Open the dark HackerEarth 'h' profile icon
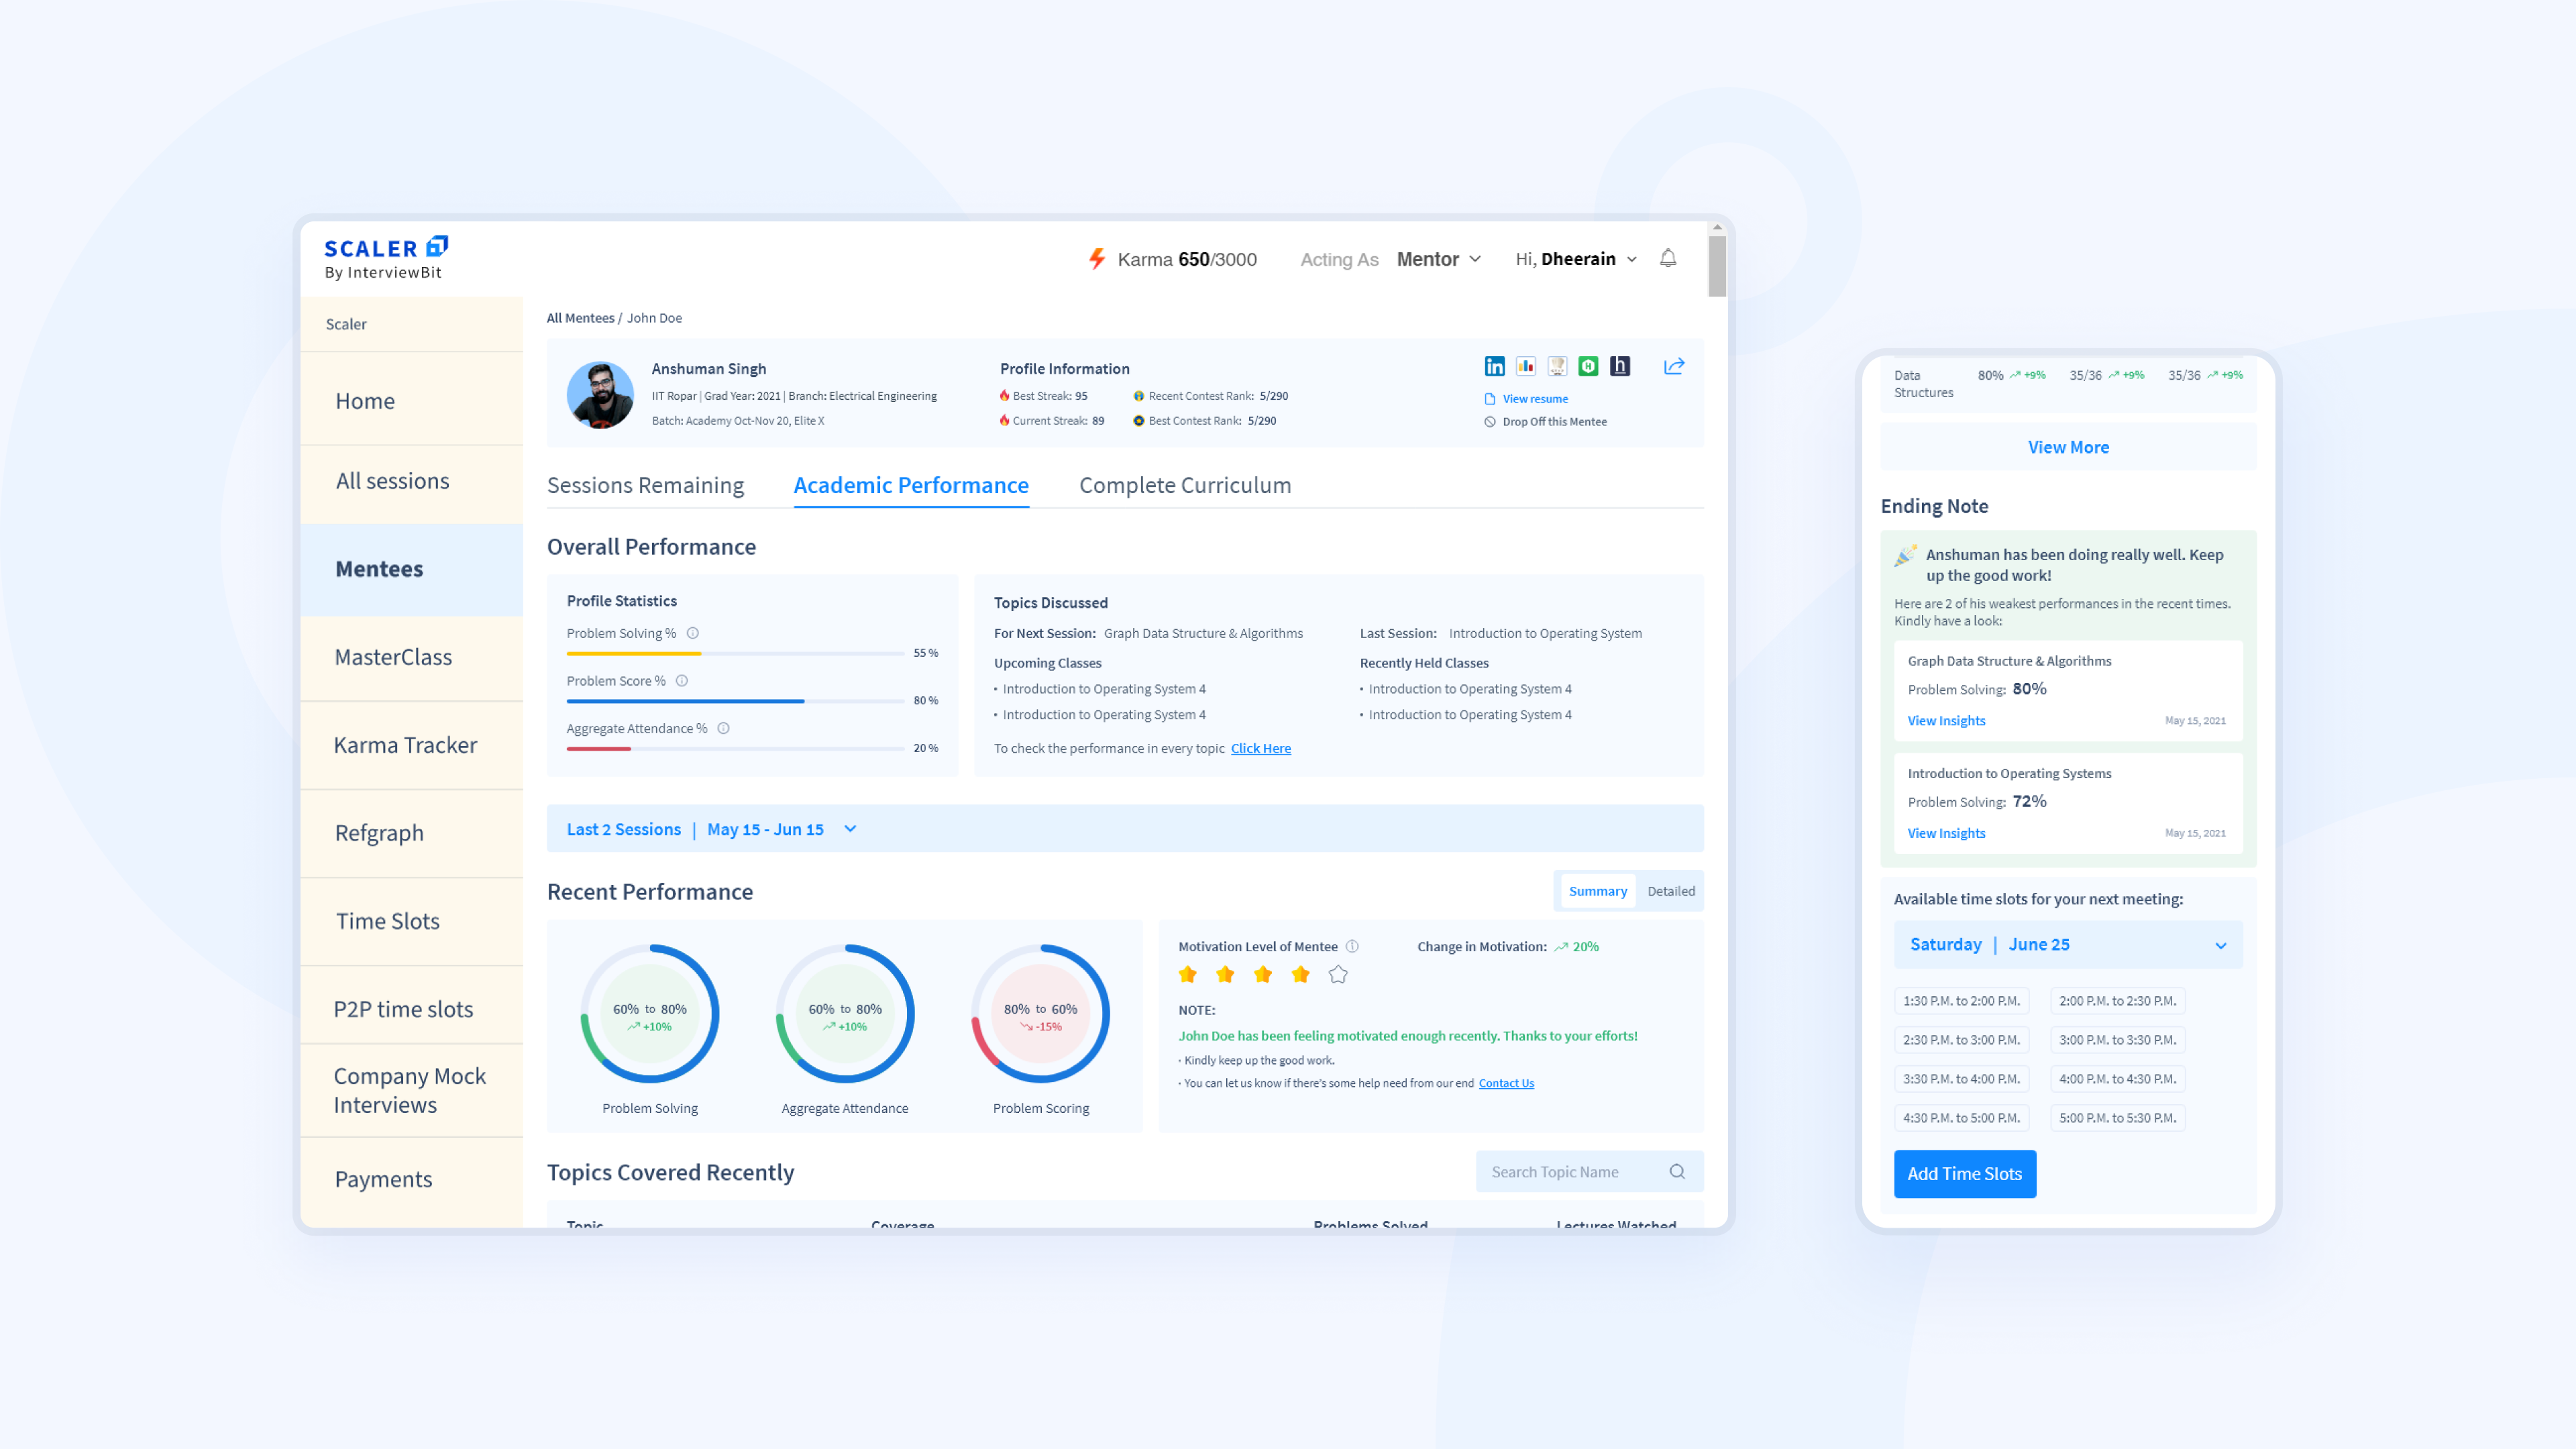This screenshot has width=2576, height=1449. tap(1620, 366)
